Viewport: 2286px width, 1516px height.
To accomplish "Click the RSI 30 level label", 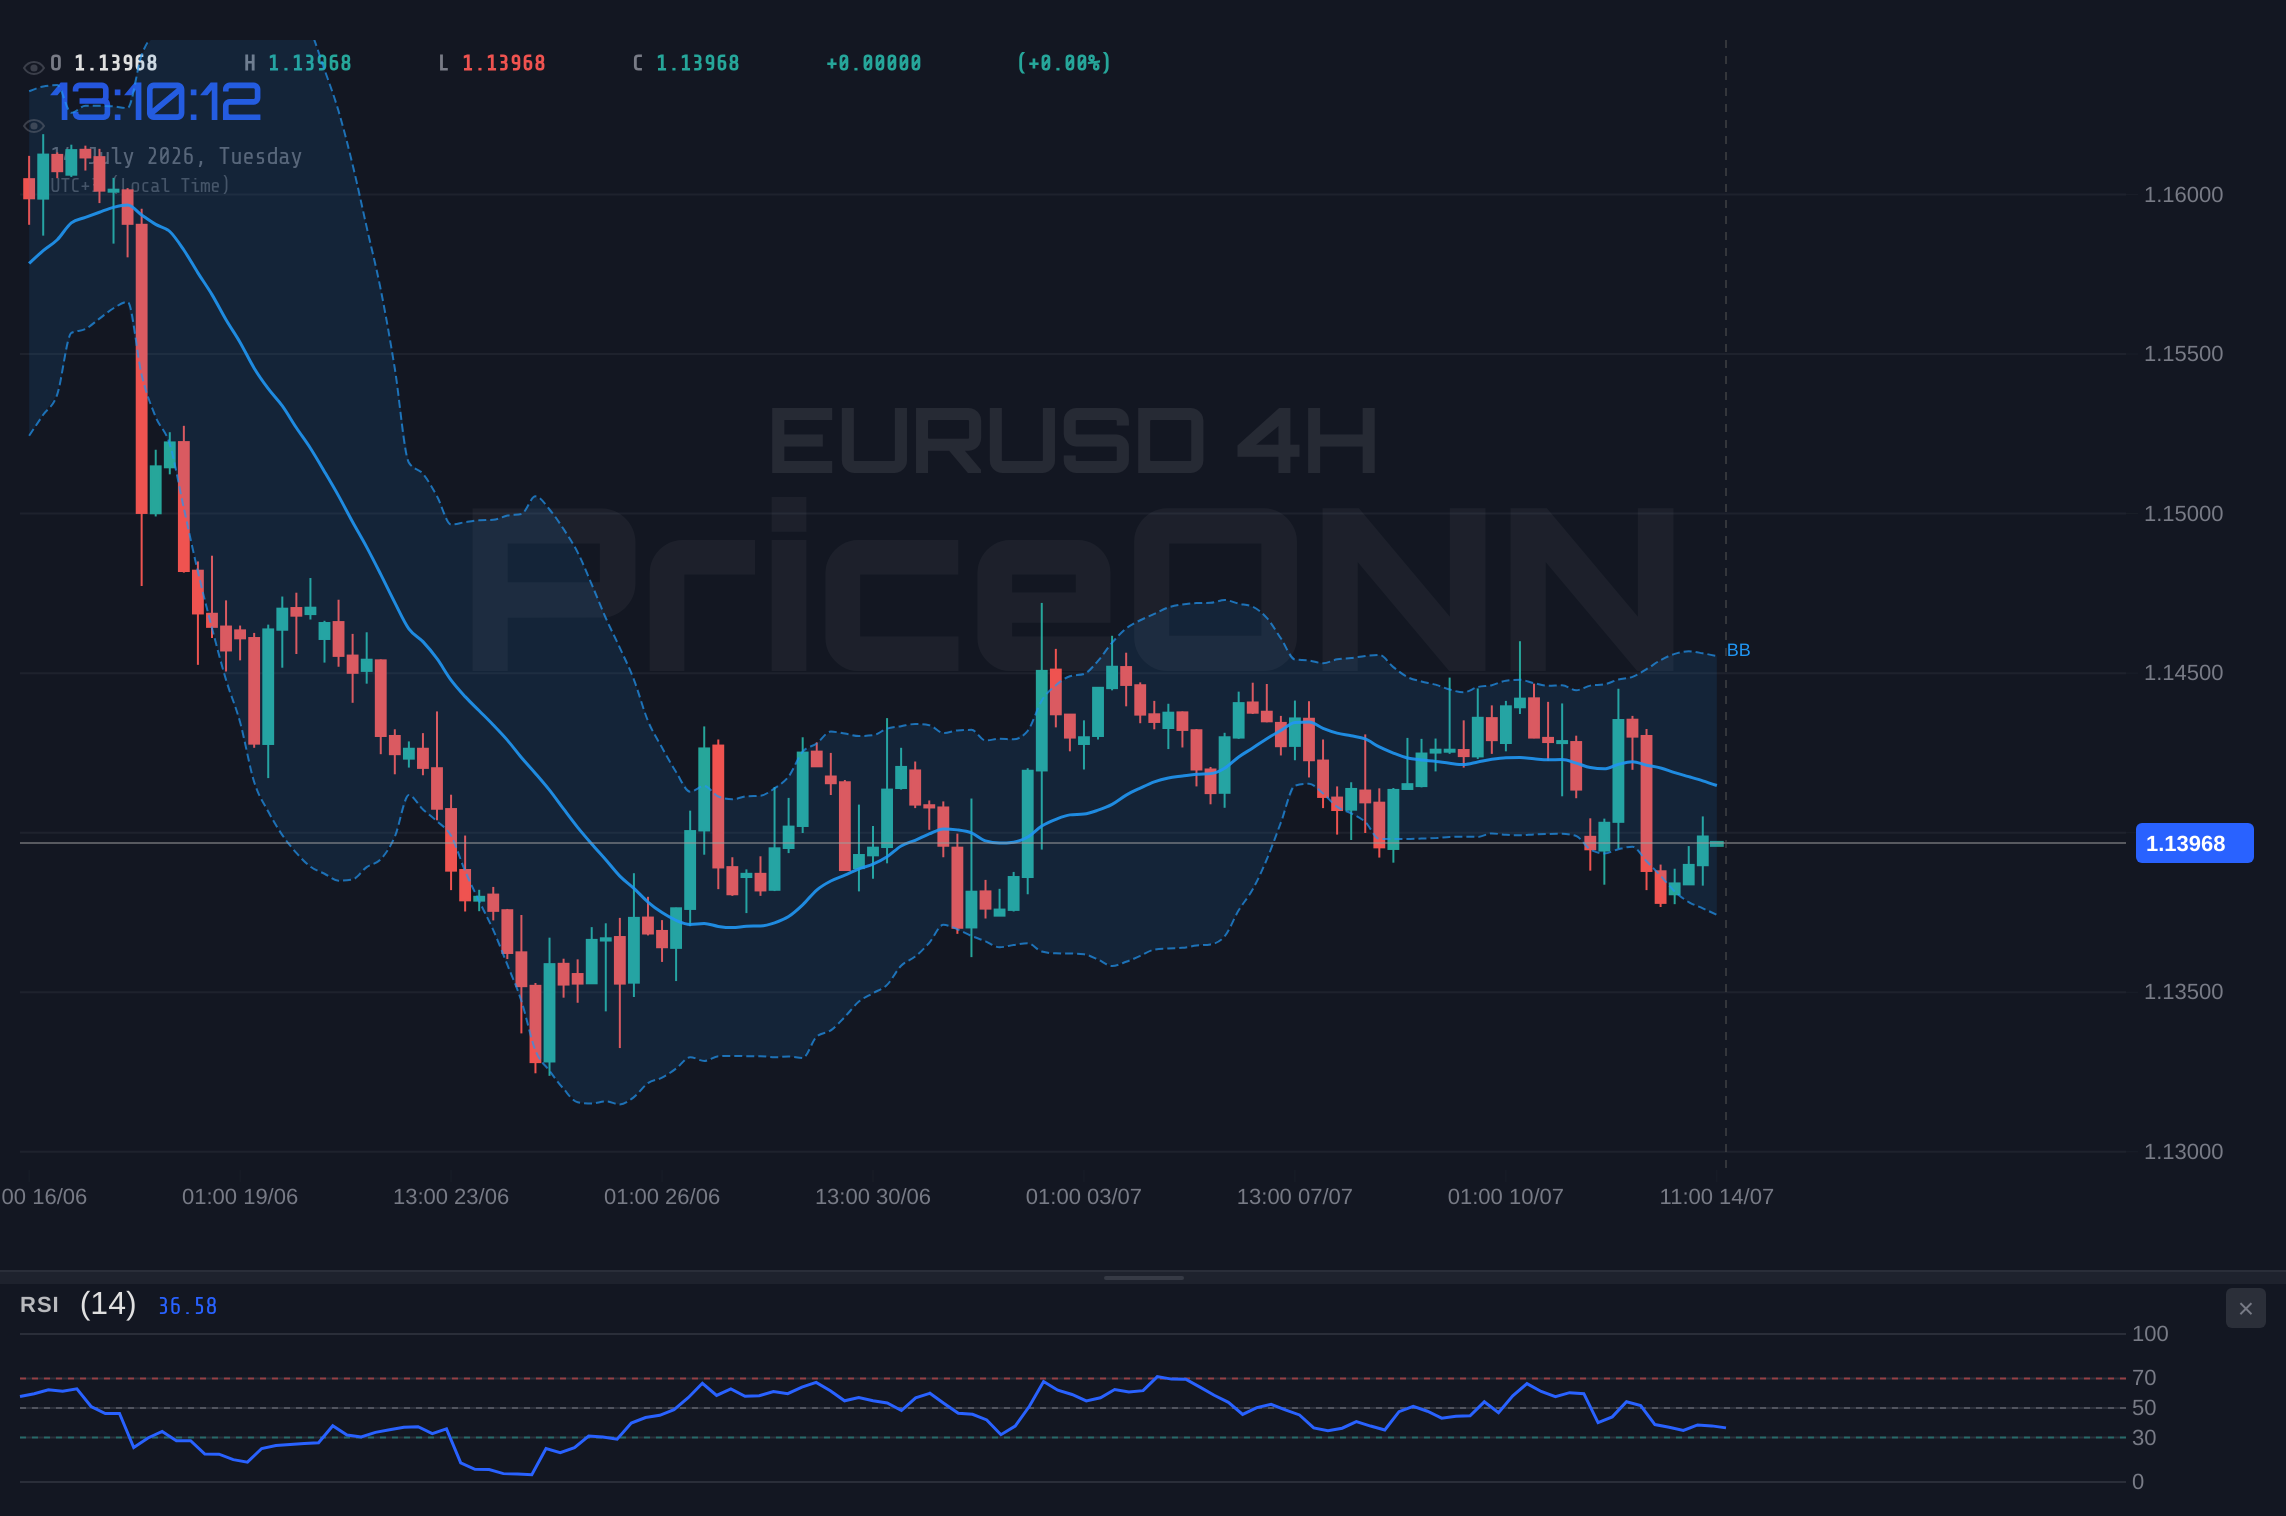I will tap(2144, 1438).
